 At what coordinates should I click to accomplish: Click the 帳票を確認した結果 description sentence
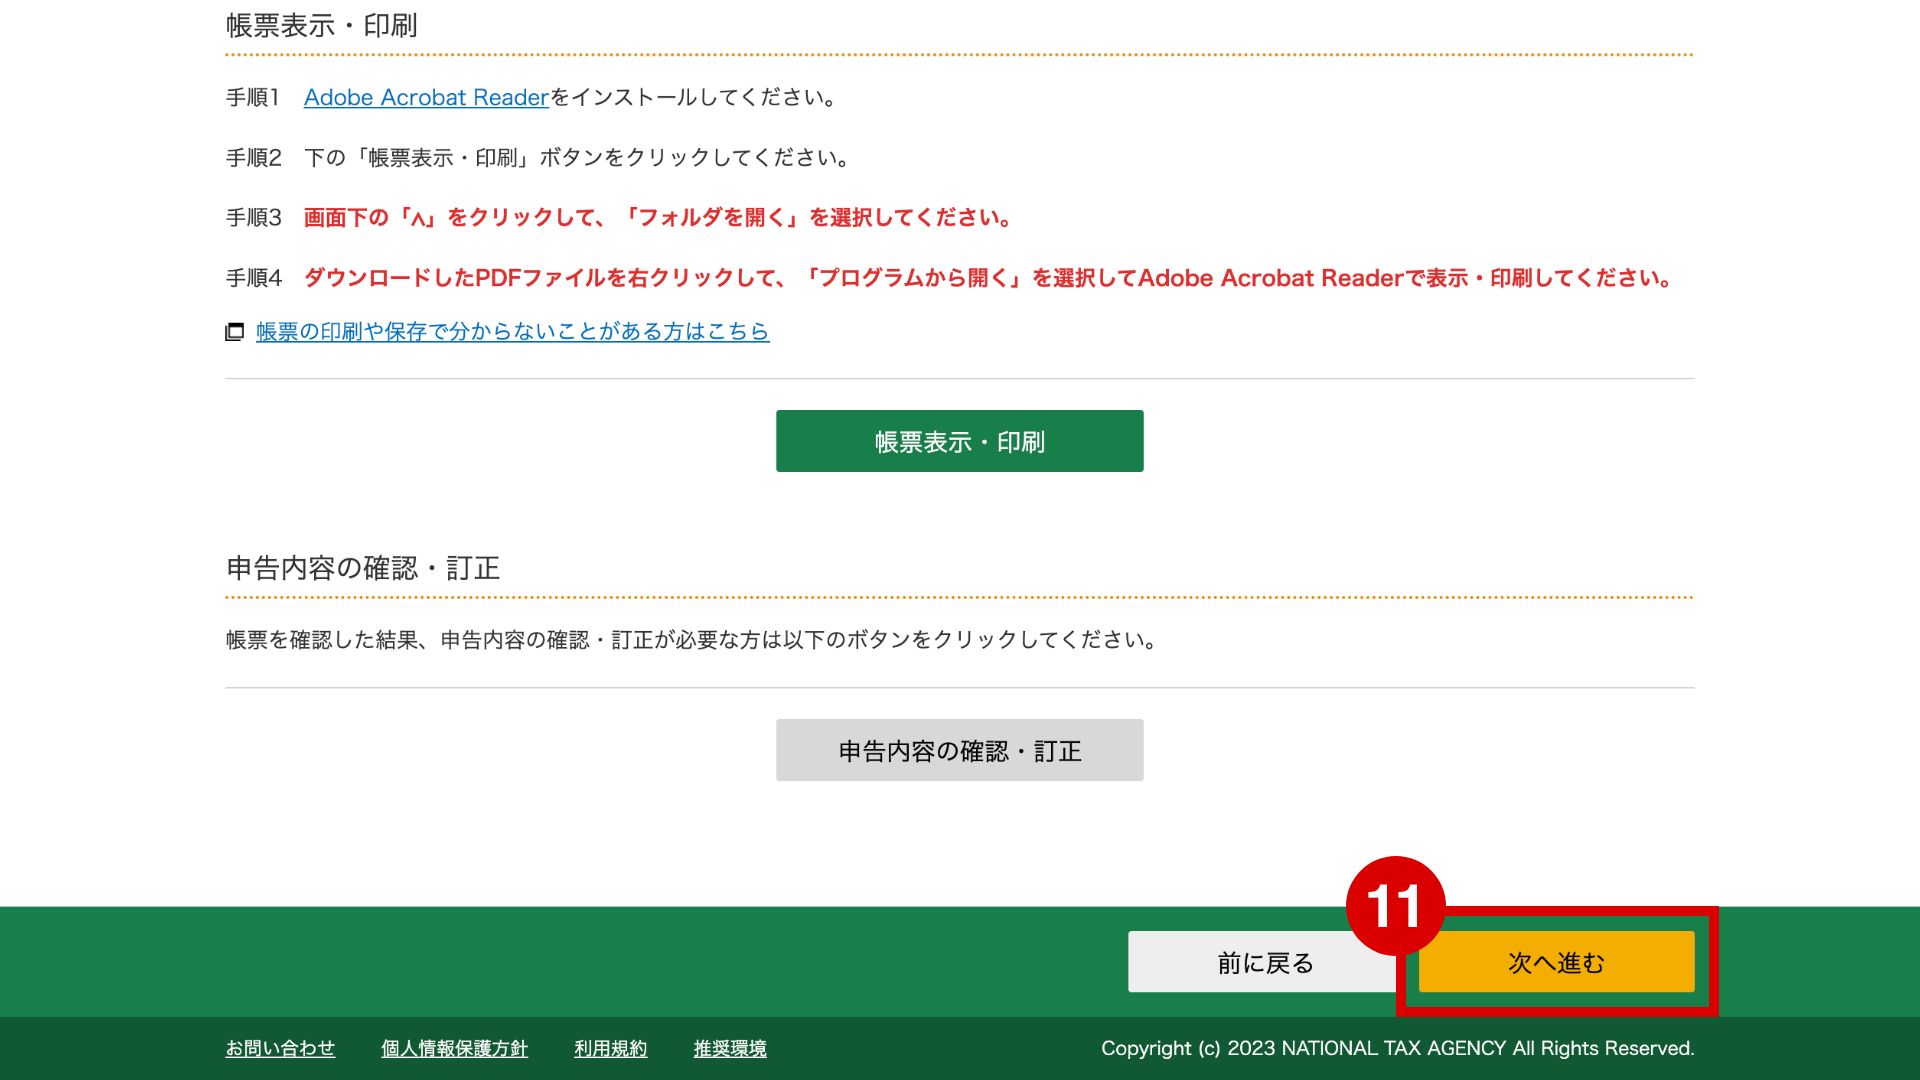tap(692, 639)
